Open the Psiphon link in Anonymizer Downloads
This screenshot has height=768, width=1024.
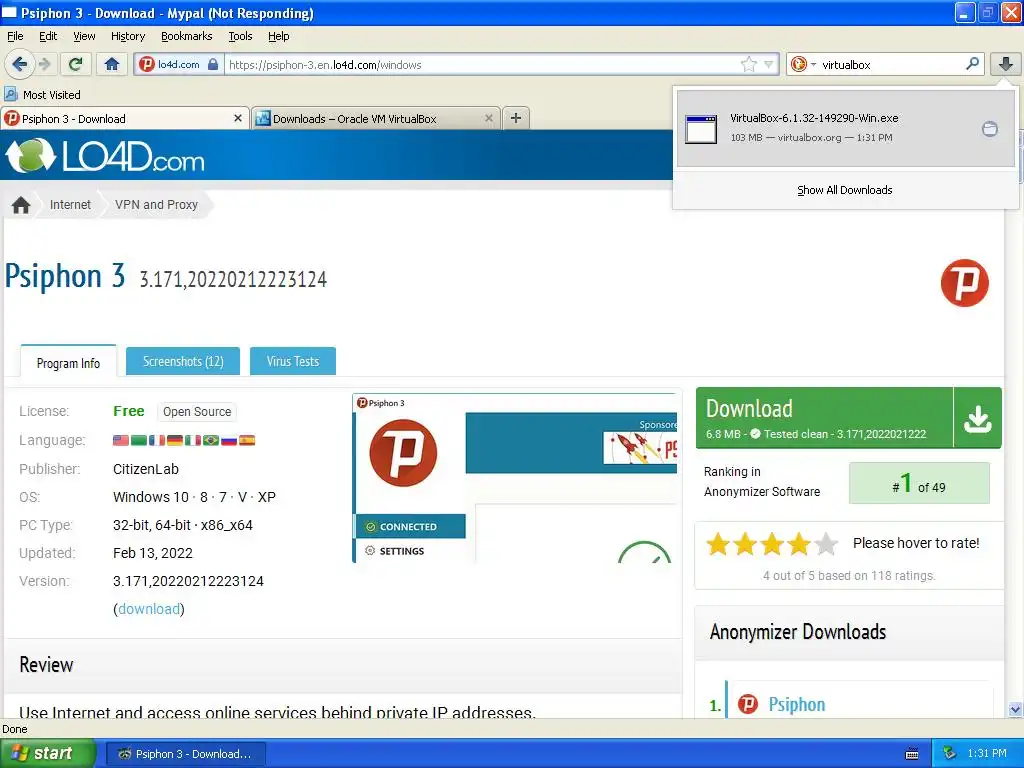(x=797, y=704)
